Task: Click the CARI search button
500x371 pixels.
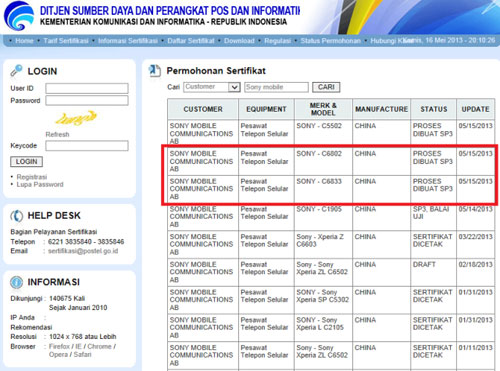Action: (326, 87)
